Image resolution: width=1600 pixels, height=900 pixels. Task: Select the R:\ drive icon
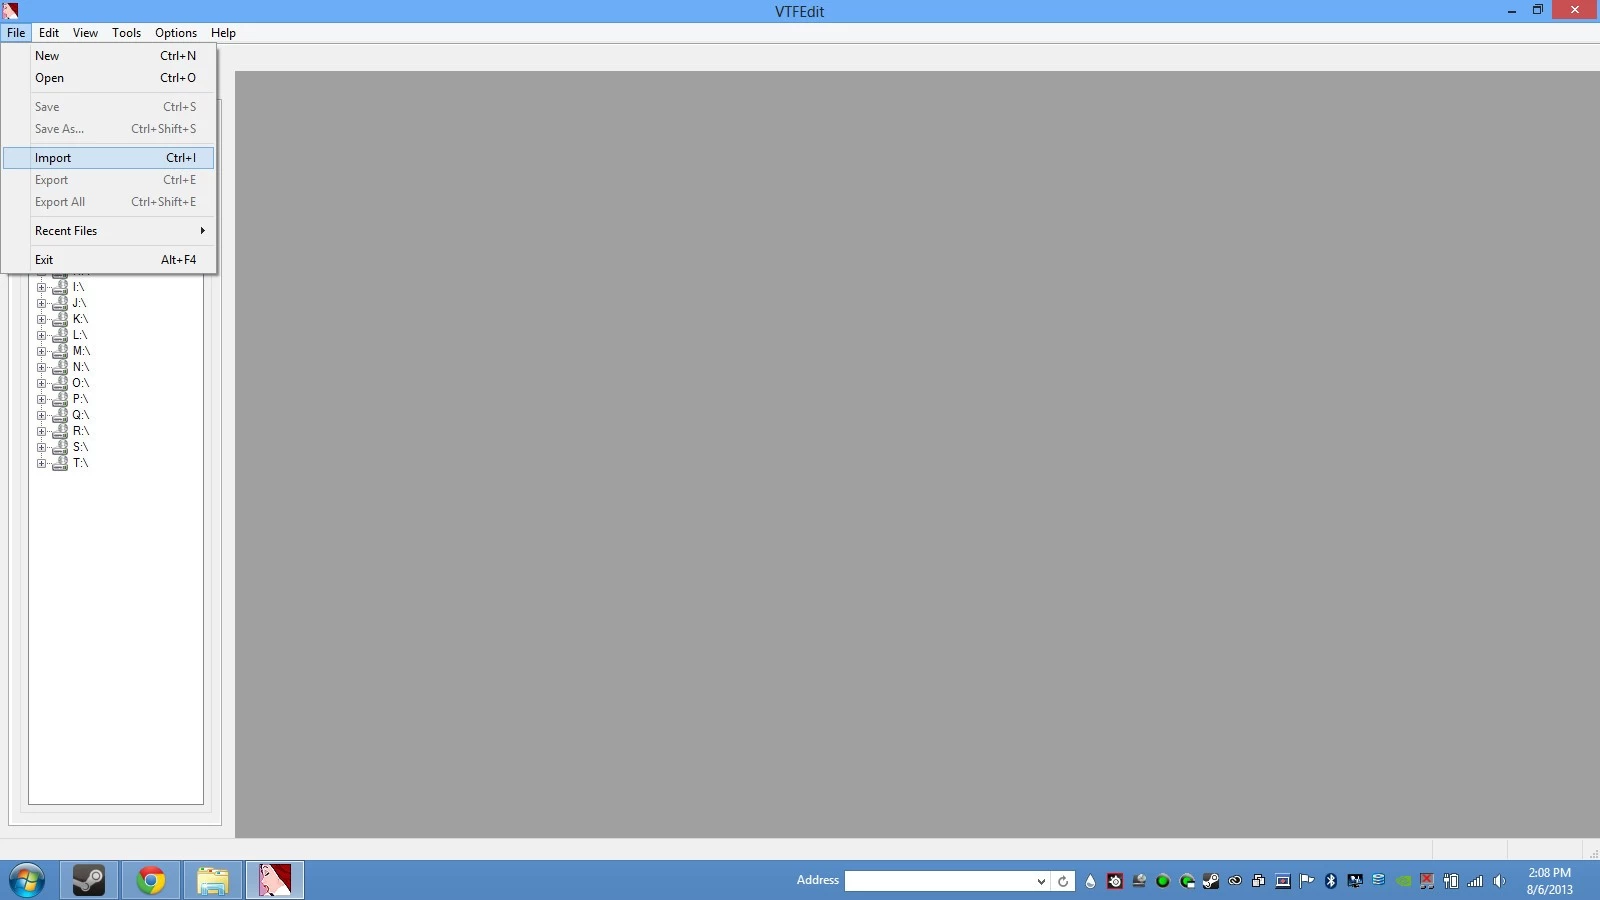pos(60,431)
